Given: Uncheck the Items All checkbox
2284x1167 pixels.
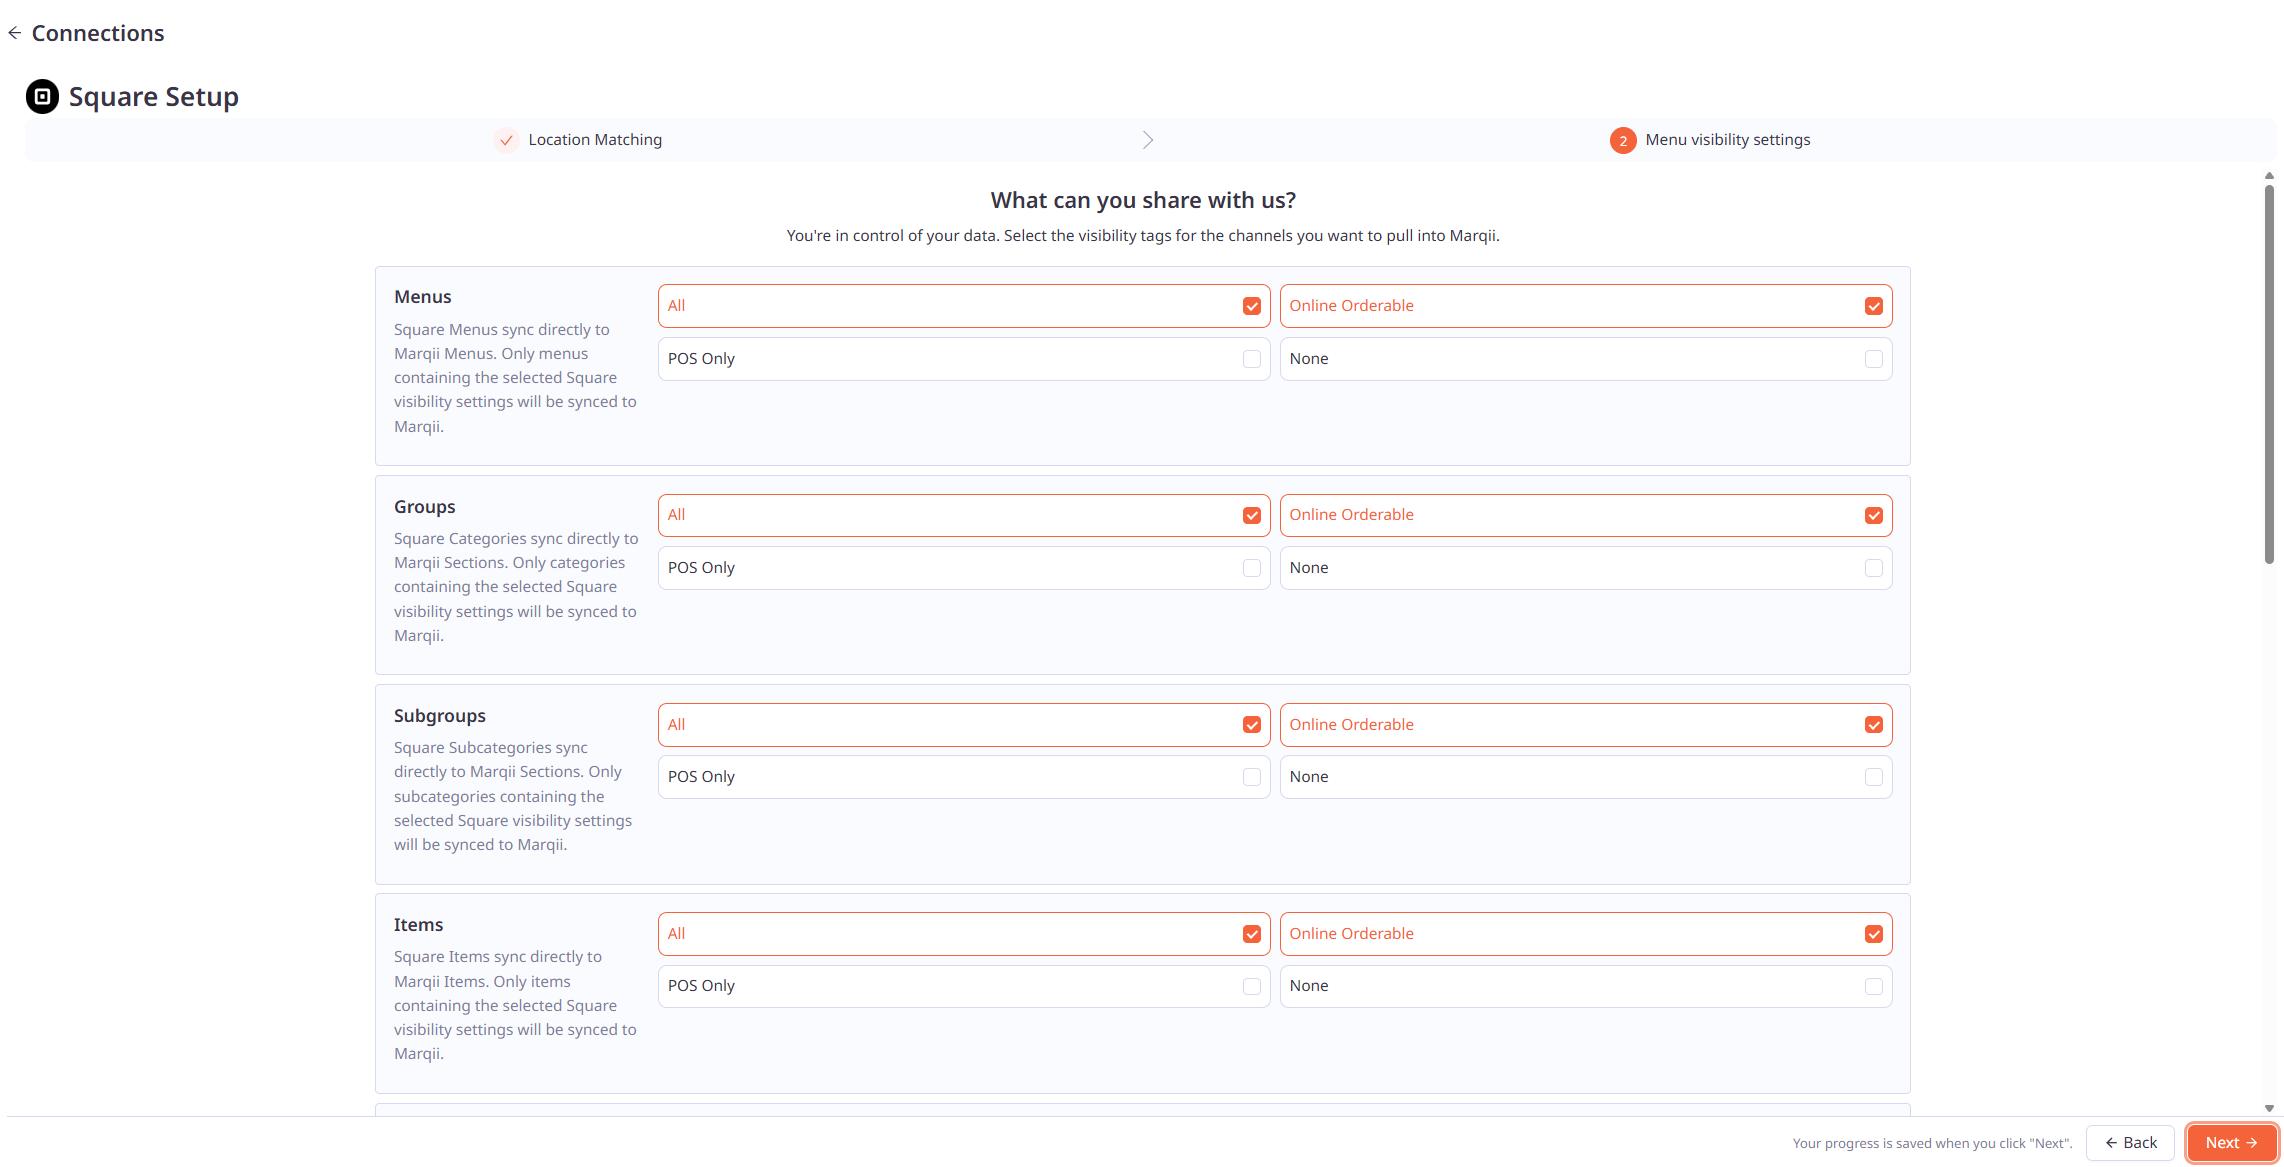Looking at the screenshot, I should [1252, 934].
